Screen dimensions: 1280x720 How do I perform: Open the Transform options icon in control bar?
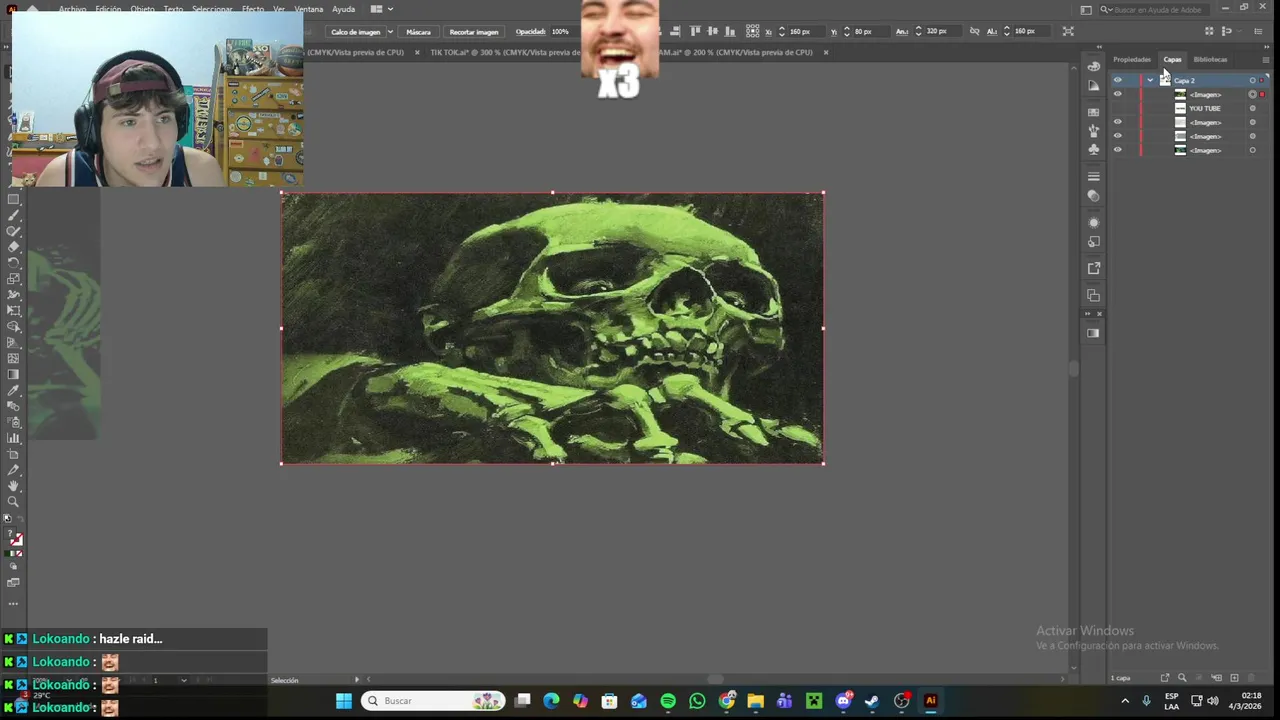1068,31
